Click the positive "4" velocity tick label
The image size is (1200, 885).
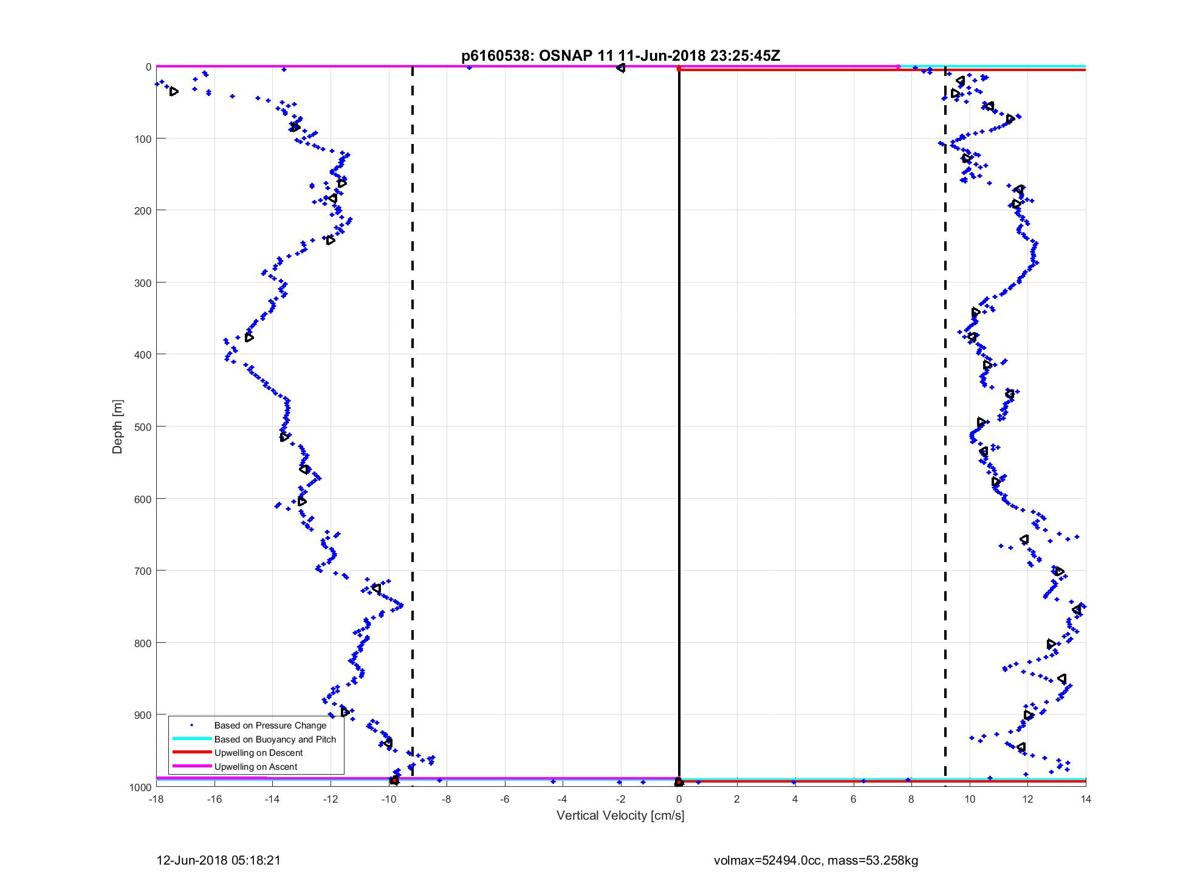coord(795,799)
